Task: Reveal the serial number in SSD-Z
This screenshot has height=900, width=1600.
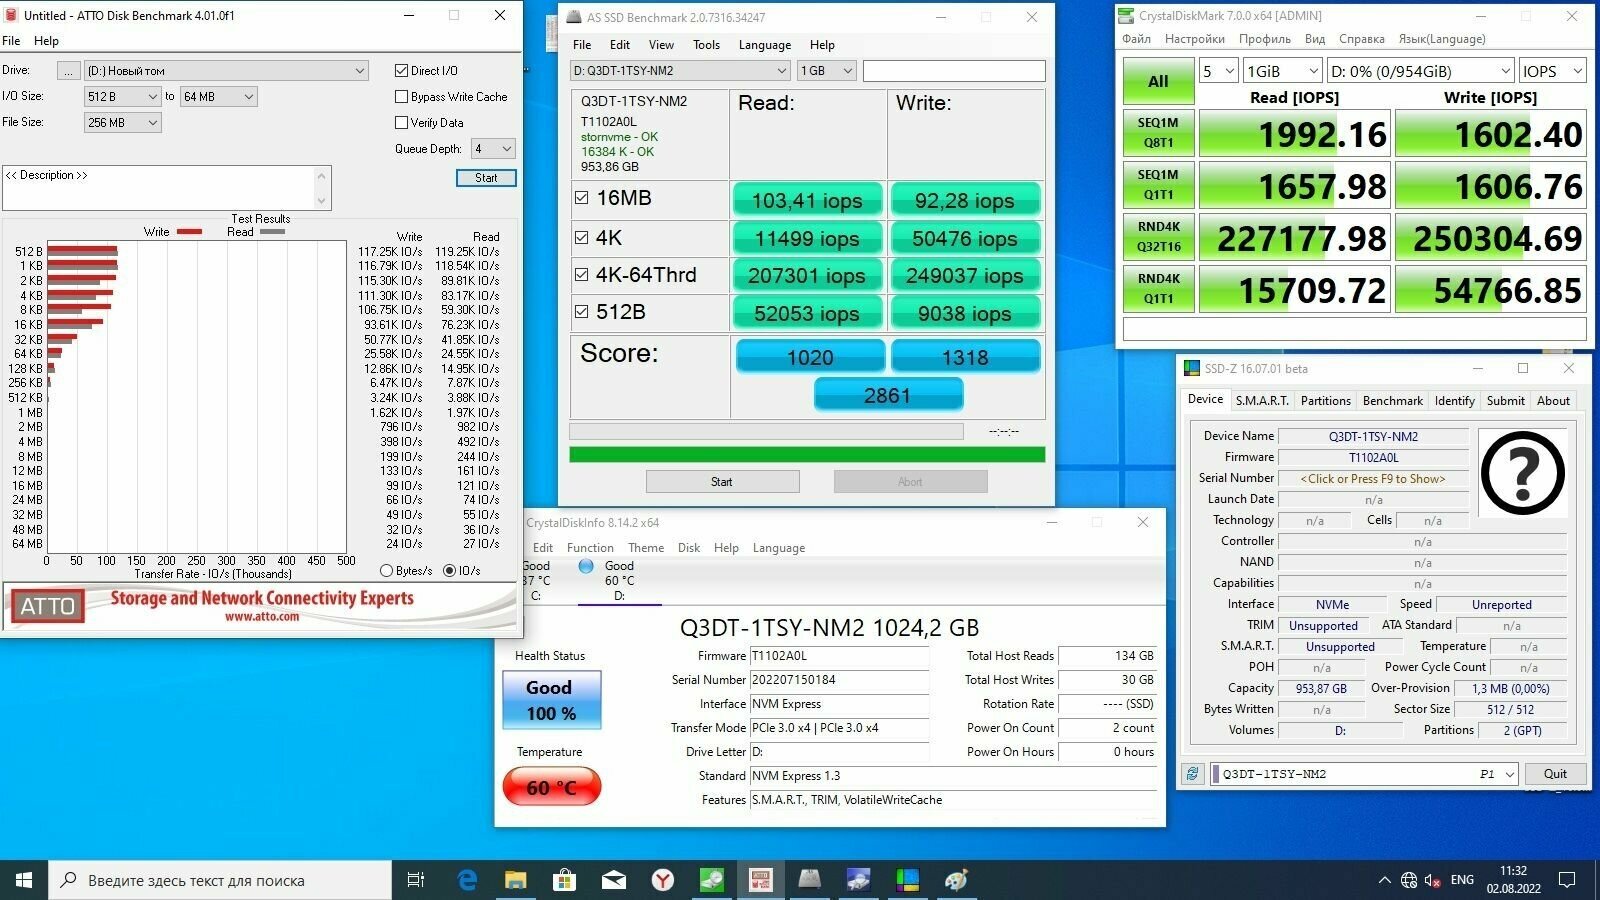Action: tap(1372, 479)
